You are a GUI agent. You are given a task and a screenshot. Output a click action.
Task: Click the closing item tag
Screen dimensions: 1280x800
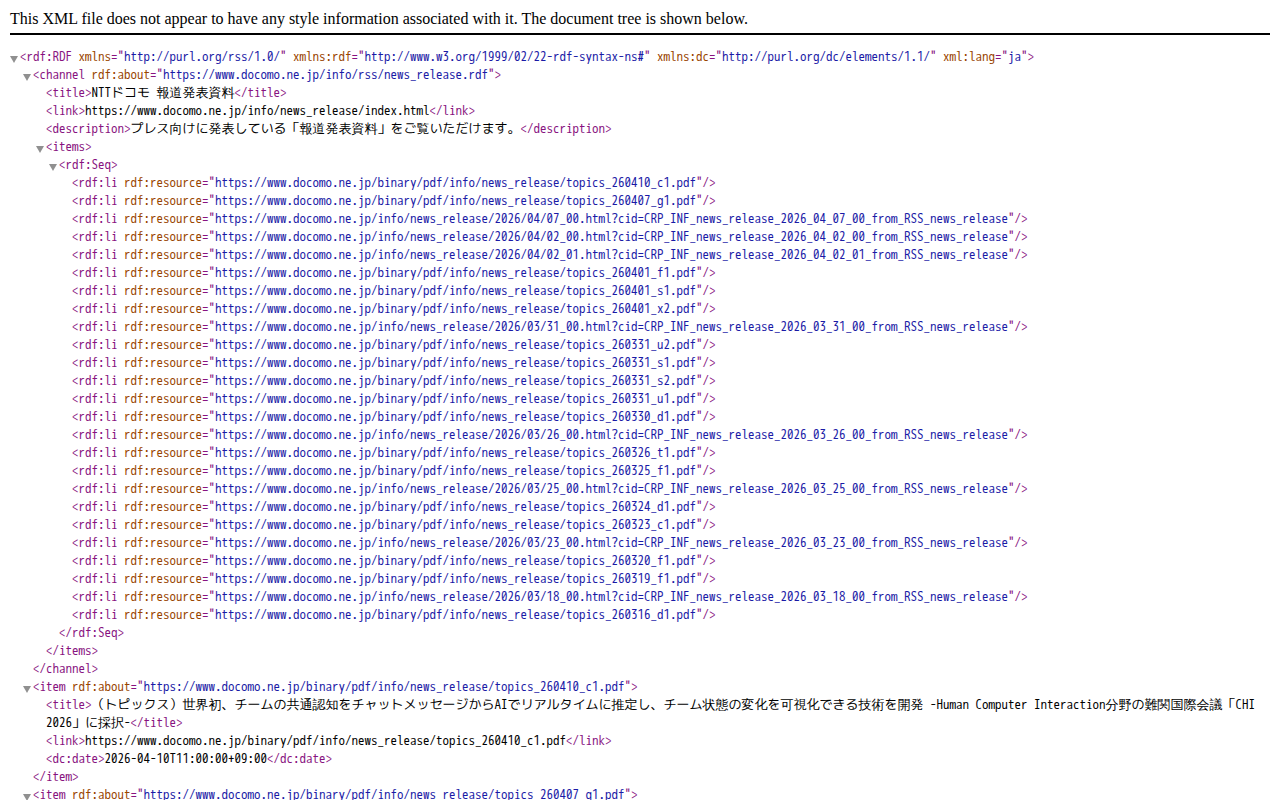55,777
